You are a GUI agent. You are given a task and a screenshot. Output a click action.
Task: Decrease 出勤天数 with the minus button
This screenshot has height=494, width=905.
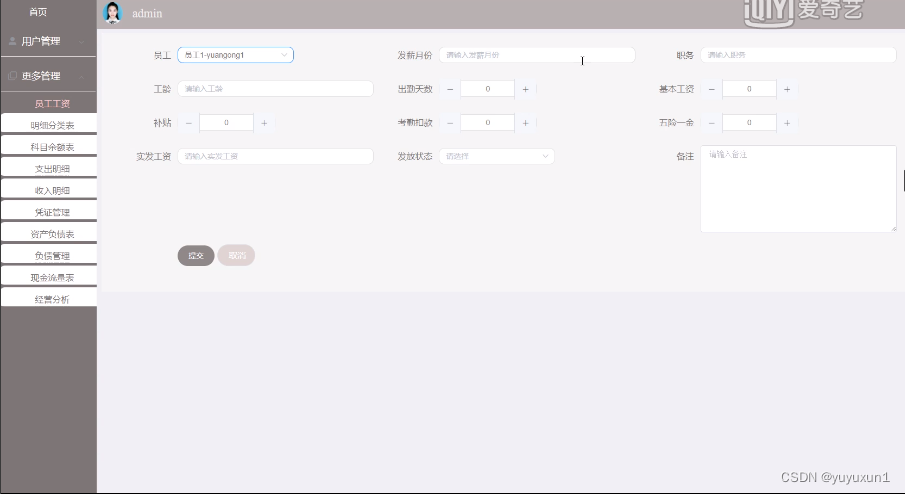point(450,89)
